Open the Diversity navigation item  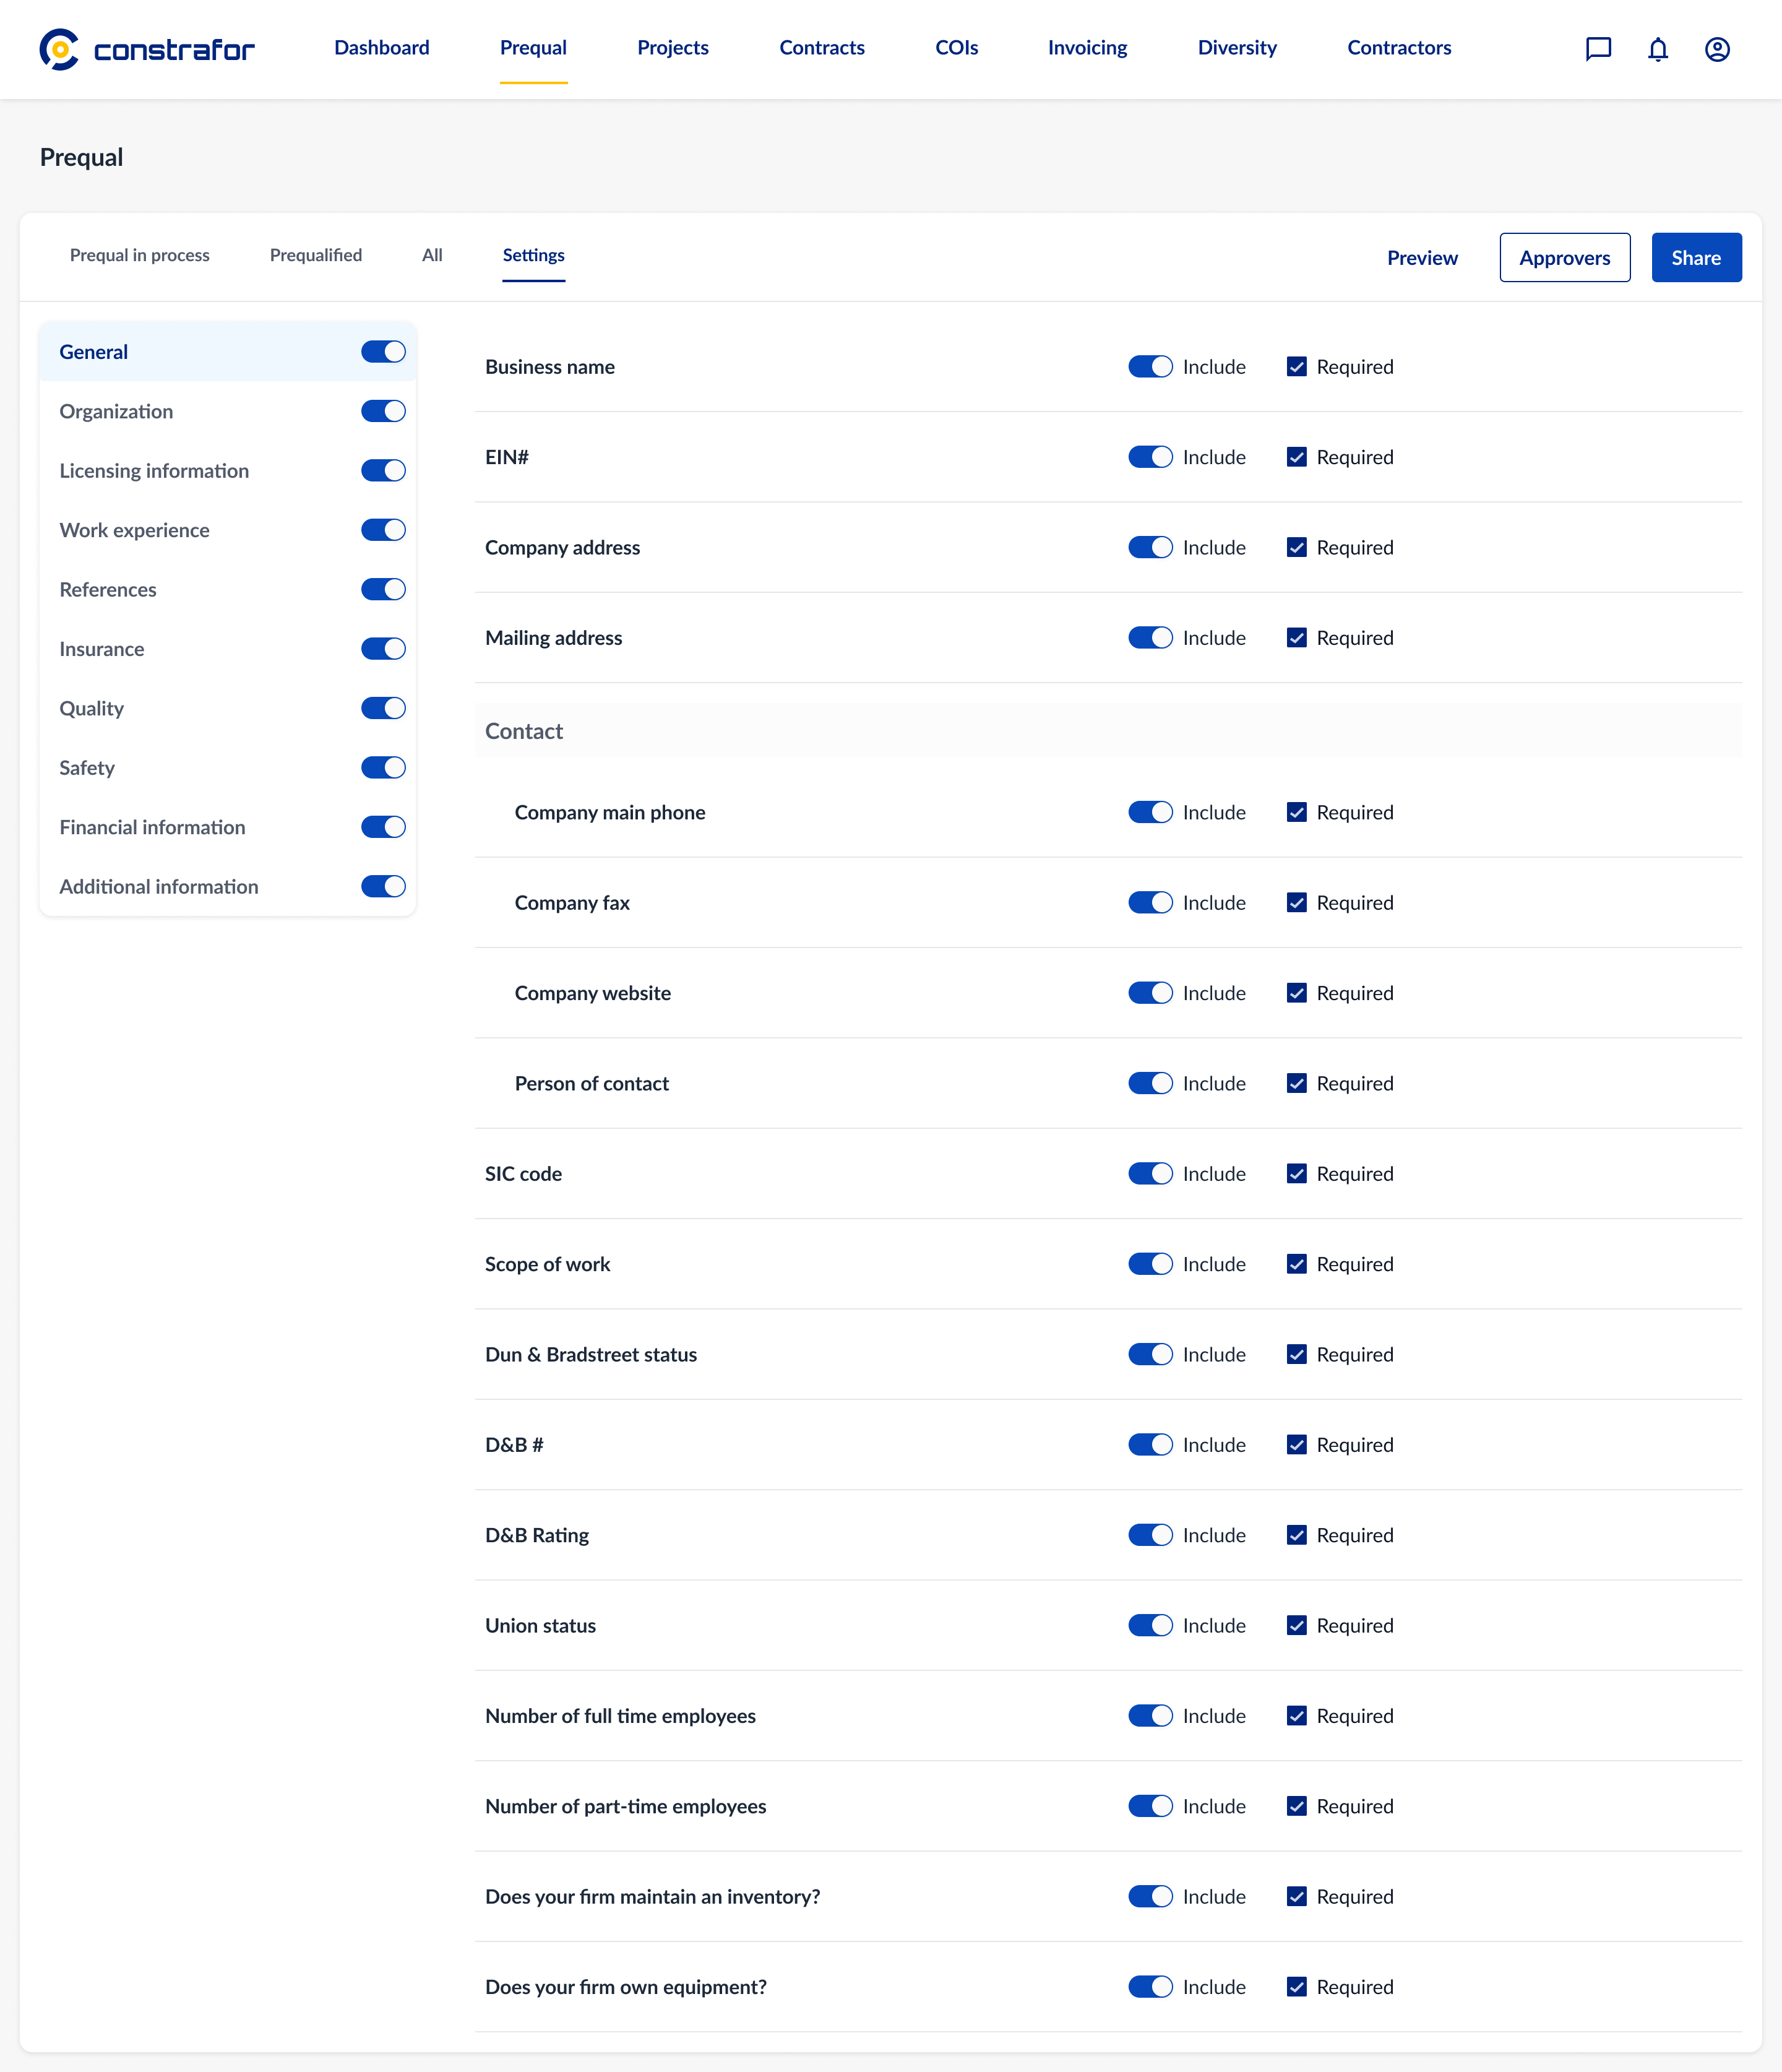(1237, 48)
